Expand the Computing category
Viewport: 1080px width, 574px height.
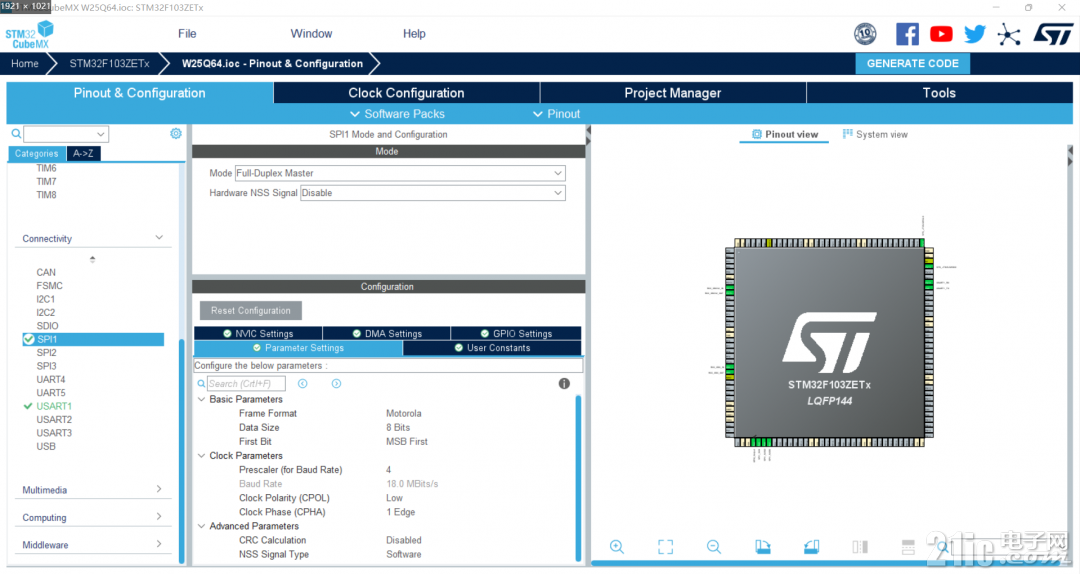pos(159,517)
